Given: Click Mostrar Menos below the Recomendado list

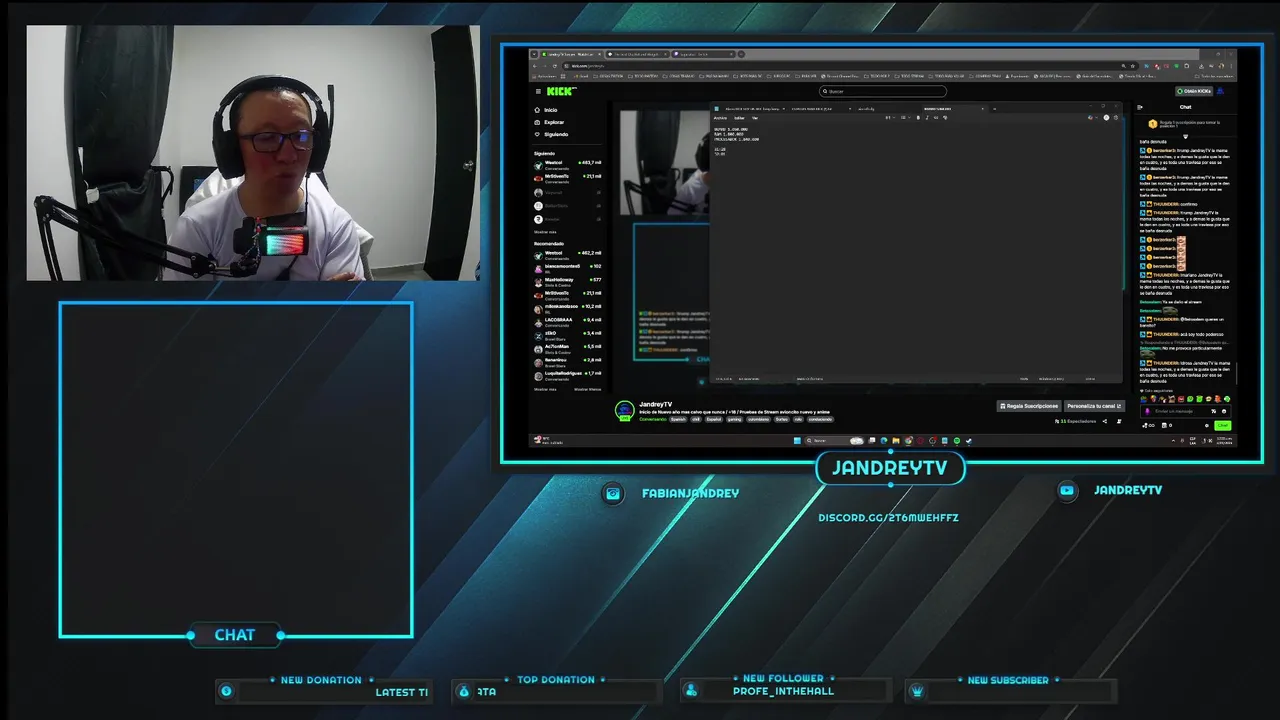Looking at the screenshot, I should tap(587, 389).
